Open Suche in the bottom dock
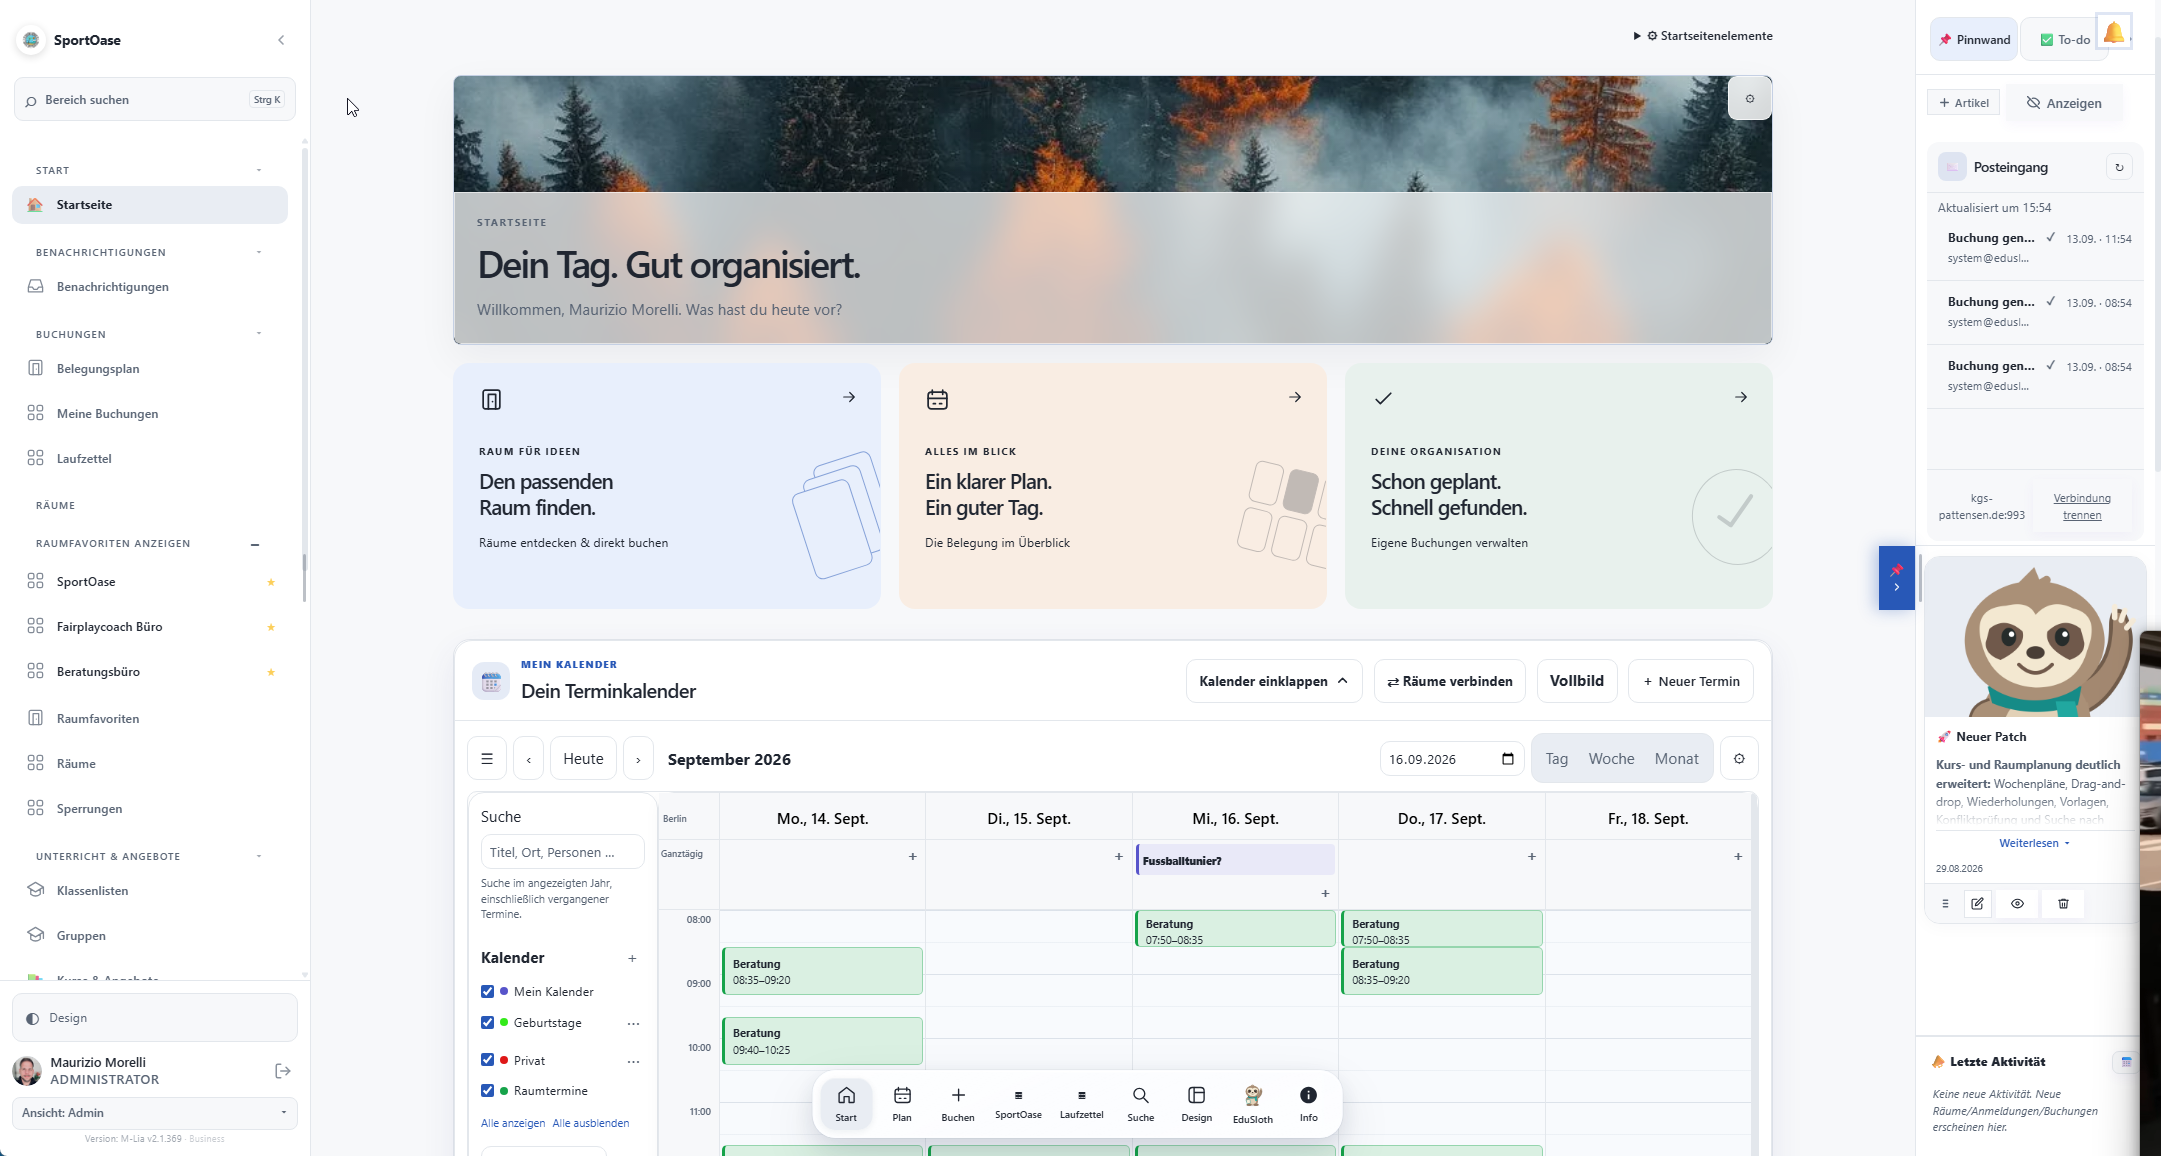Viewport: 2161px width, 1156px height. (1141, 1104)
